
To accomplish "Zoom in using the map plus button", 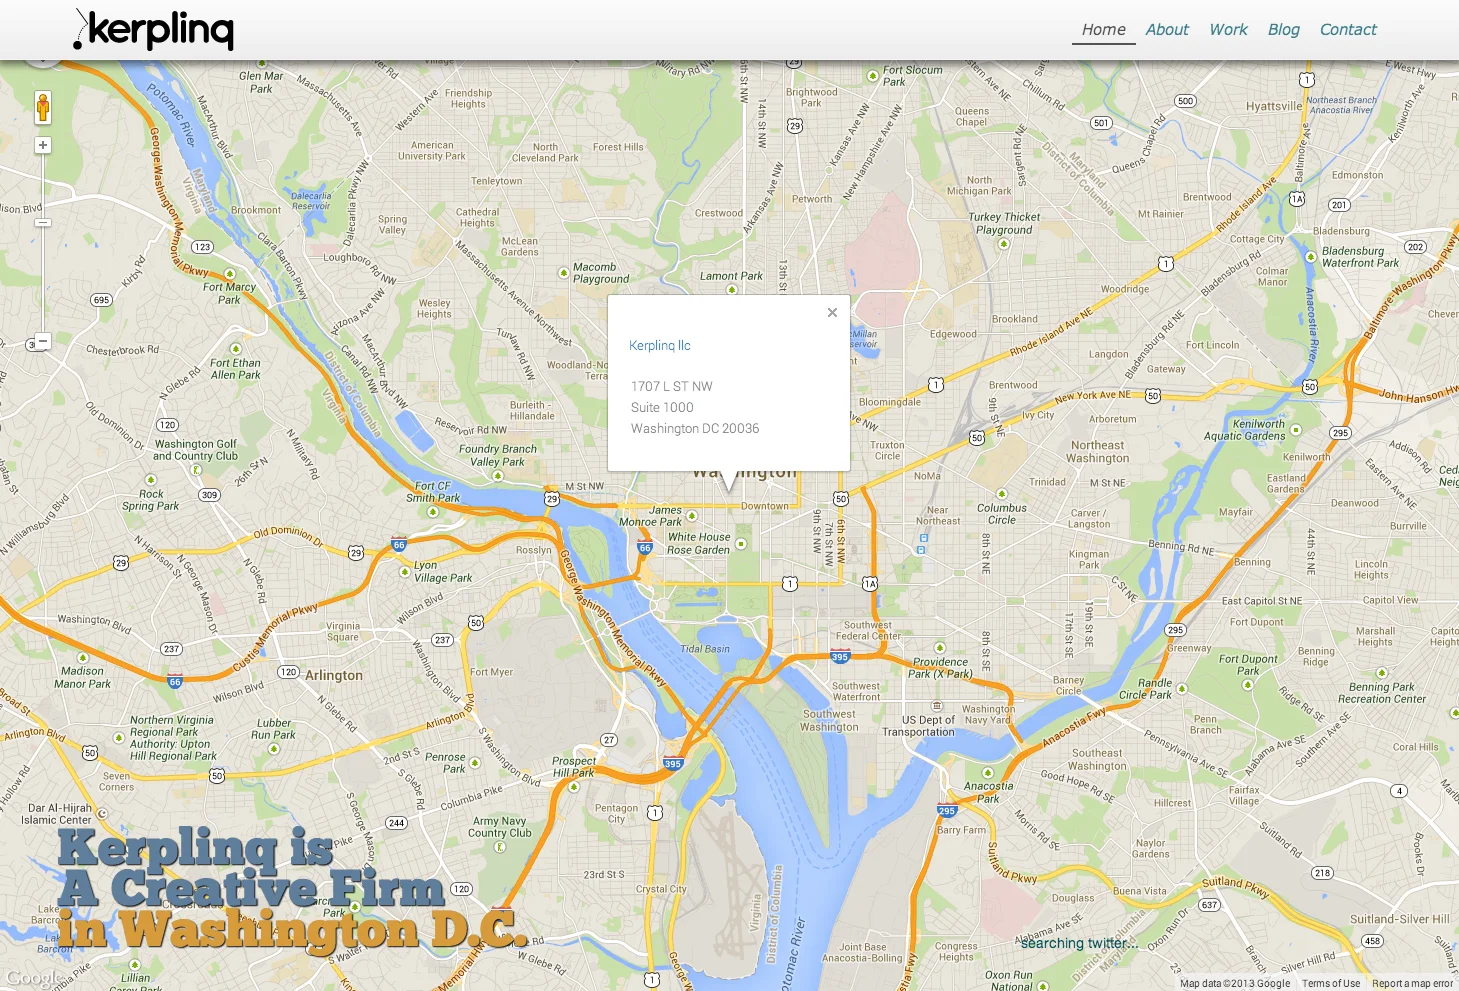I will tap(43, 145).
